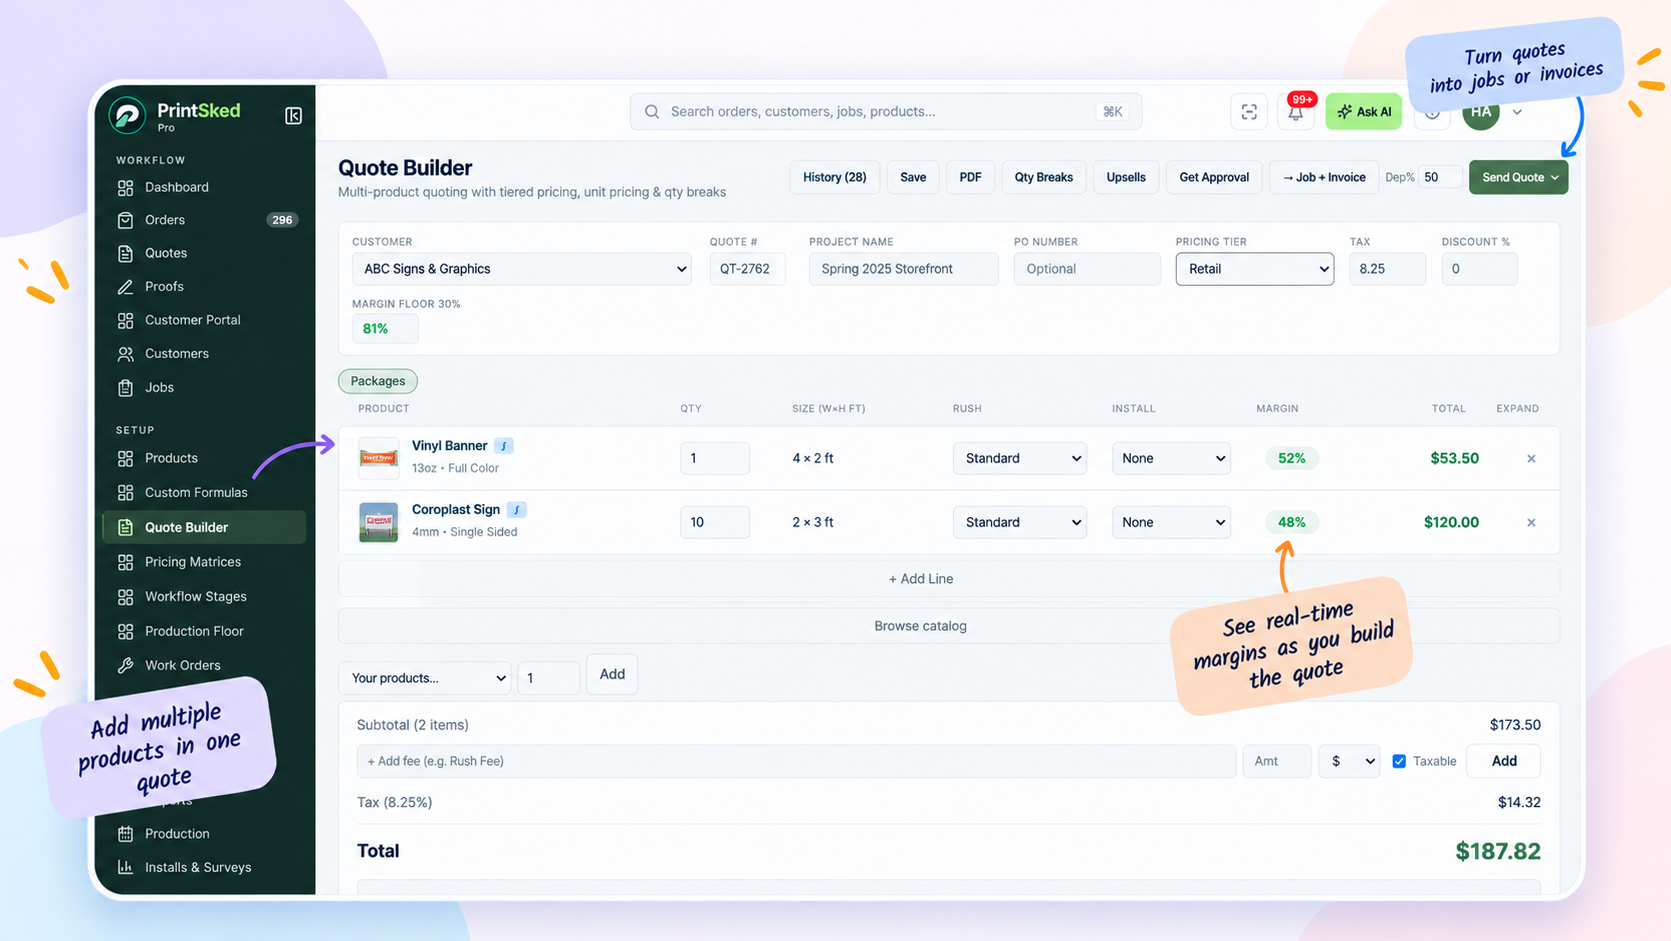This screenshot has width=1671, height=941.
Task: Click the Products sidebar icon
Action: [x=125, y=459]
